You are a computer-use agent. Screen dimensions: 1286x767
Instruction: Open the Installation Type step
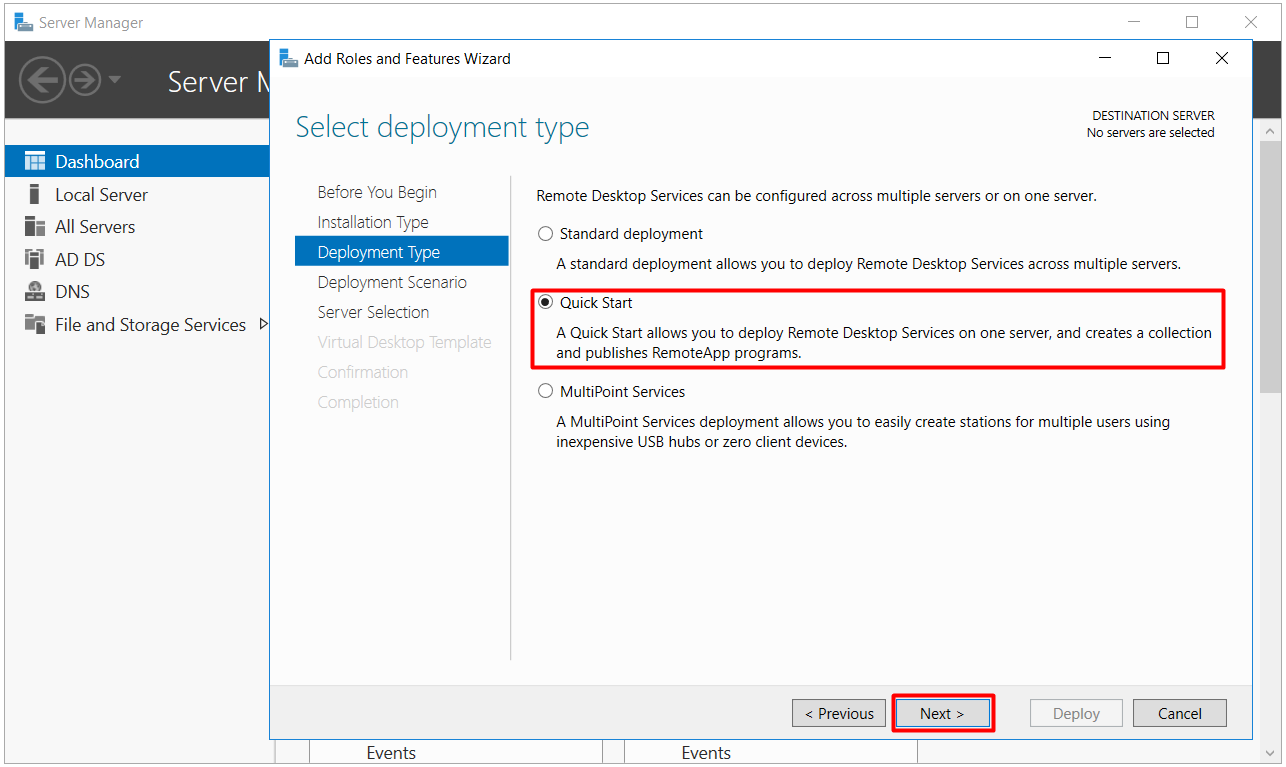click(x=373, y=222)
